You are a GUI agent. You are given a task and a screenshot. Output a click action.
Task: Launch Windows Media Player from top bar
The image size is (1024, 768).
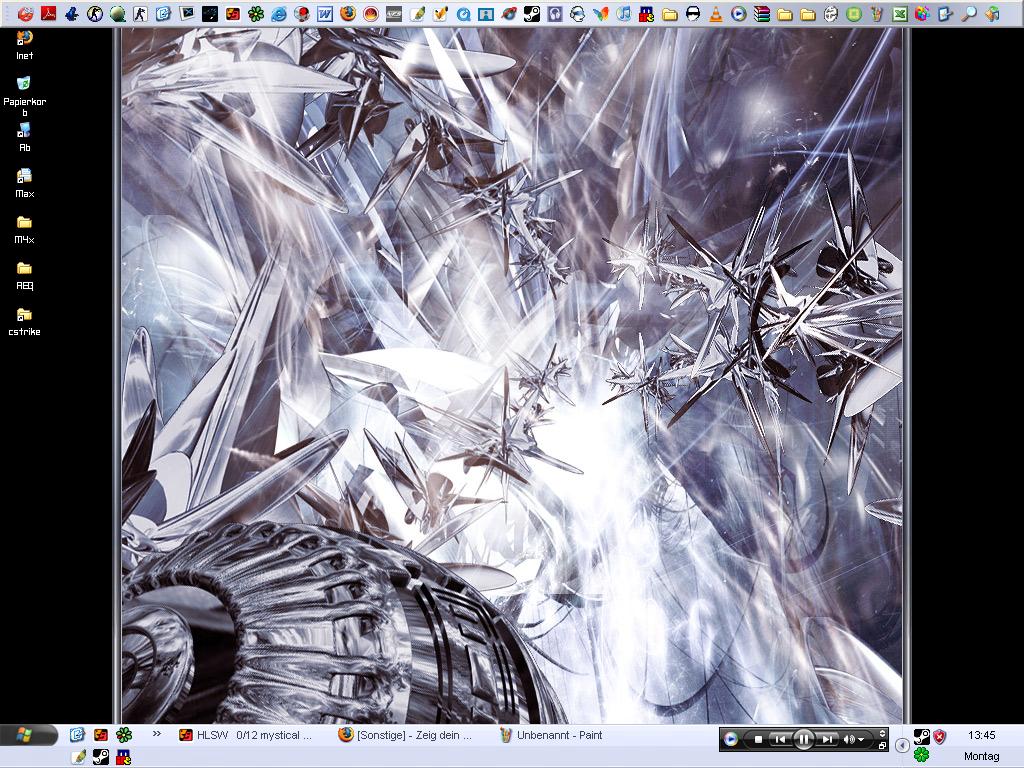pyautogui.click(x=739, y=13)
